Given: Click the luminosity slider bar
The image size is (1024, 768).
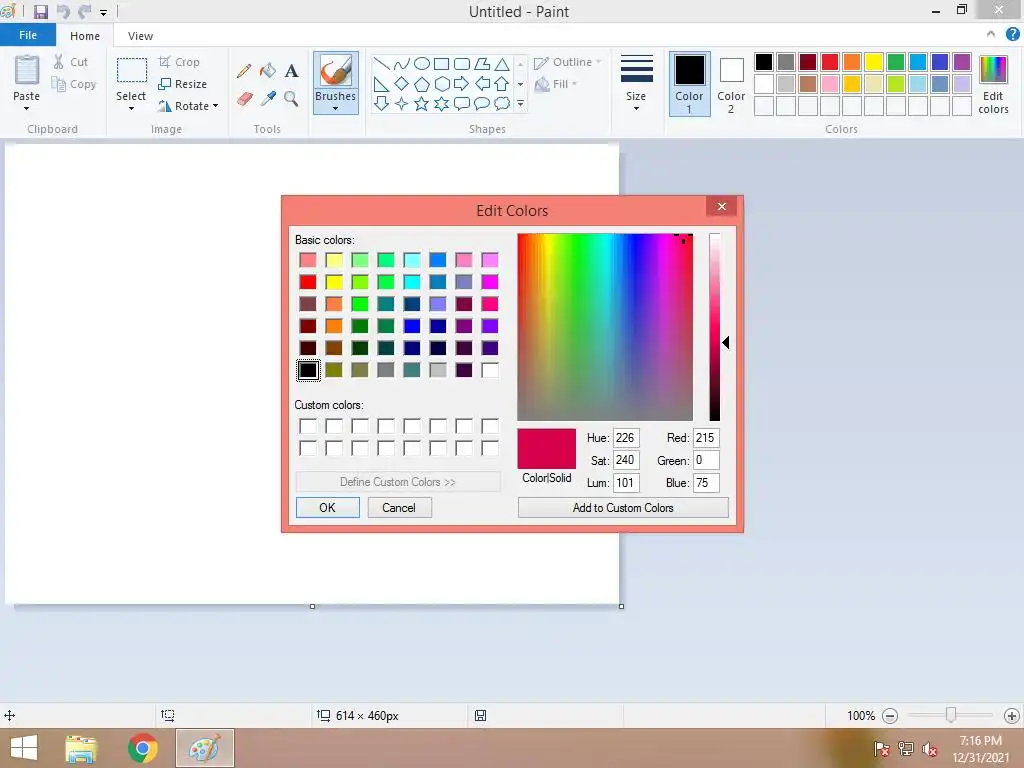Looking at the screenshot, I should point(715,327).
